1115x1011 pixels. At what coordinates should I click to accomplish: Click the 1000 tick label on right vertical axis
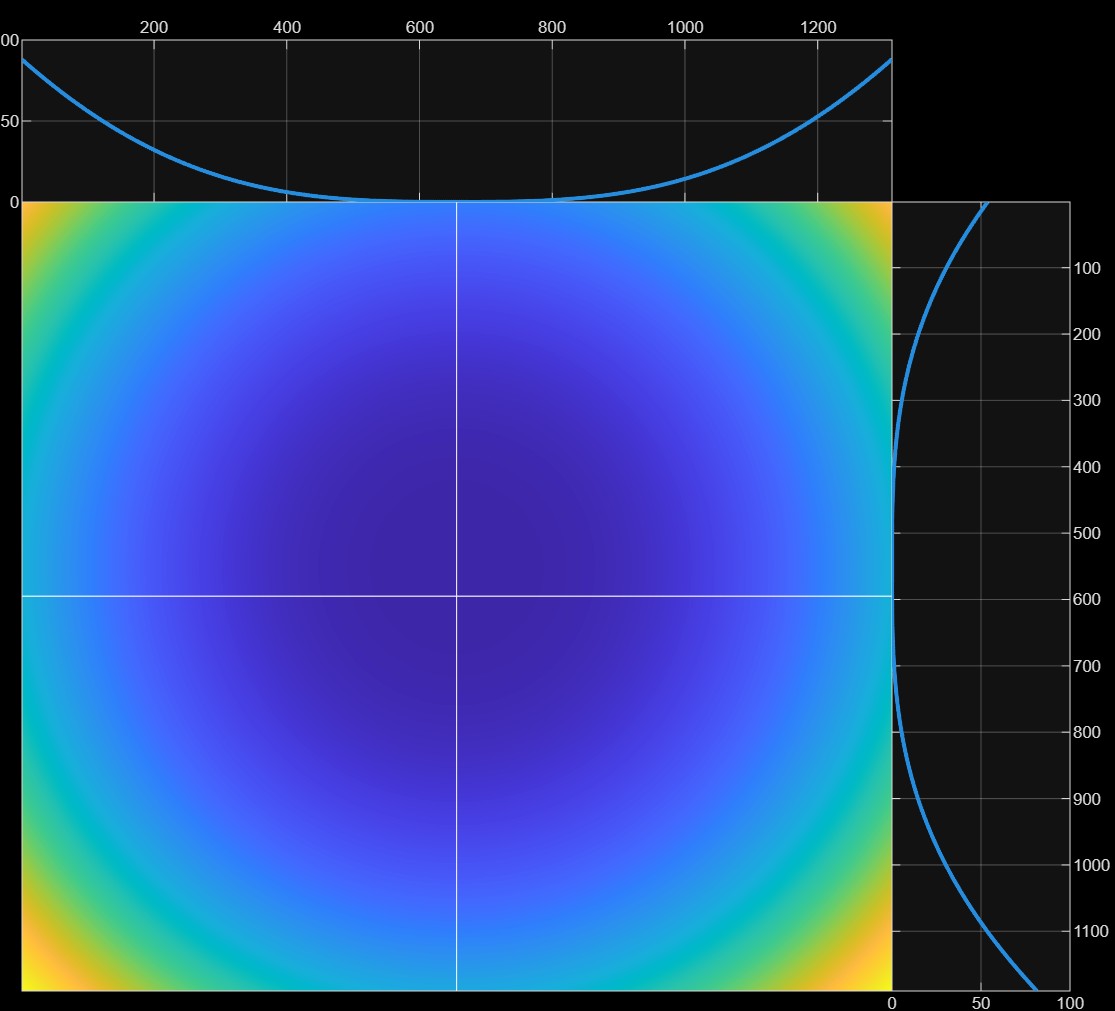pos(1092,865)
